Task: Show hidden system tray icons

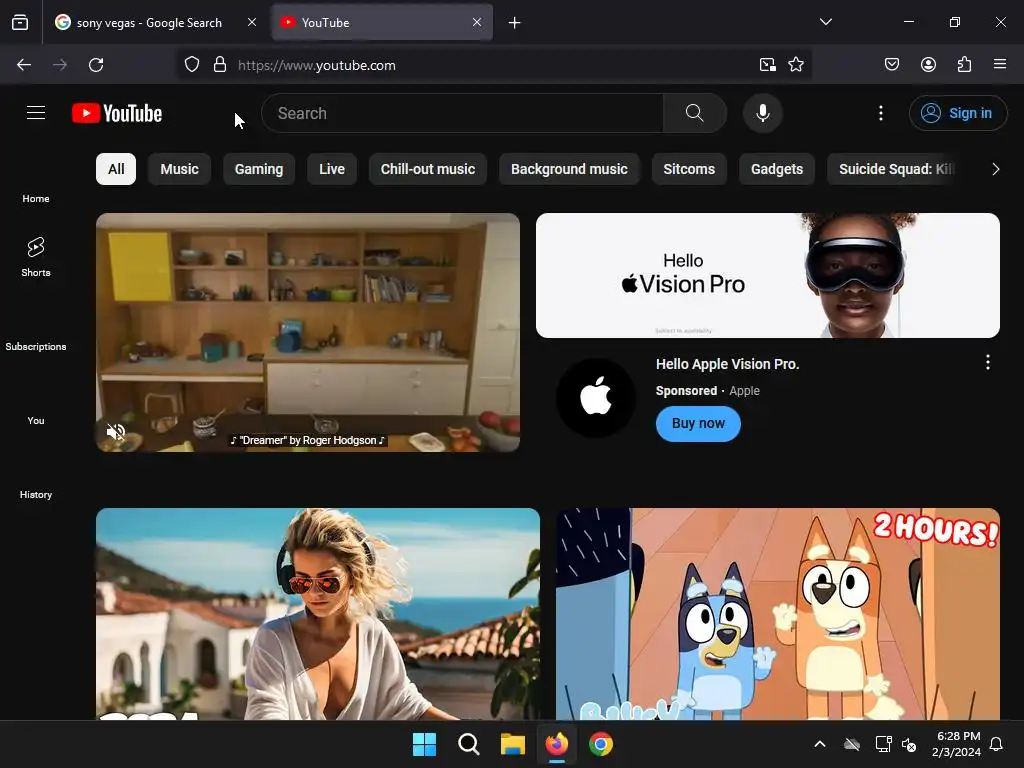Action: point(820,744)
